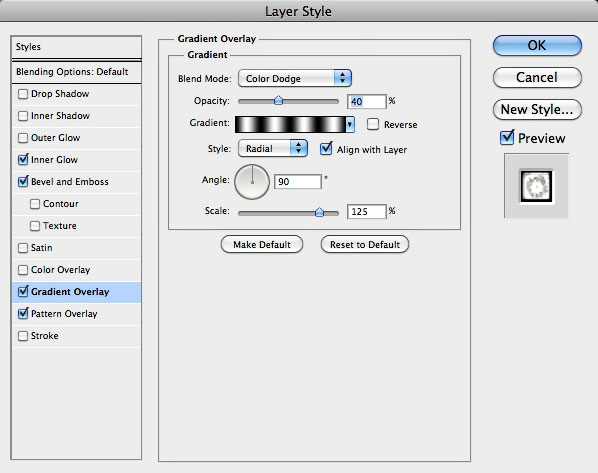
Task: Disable the Inner Glow effect checkbox
Action: click(x=23, y=159)
